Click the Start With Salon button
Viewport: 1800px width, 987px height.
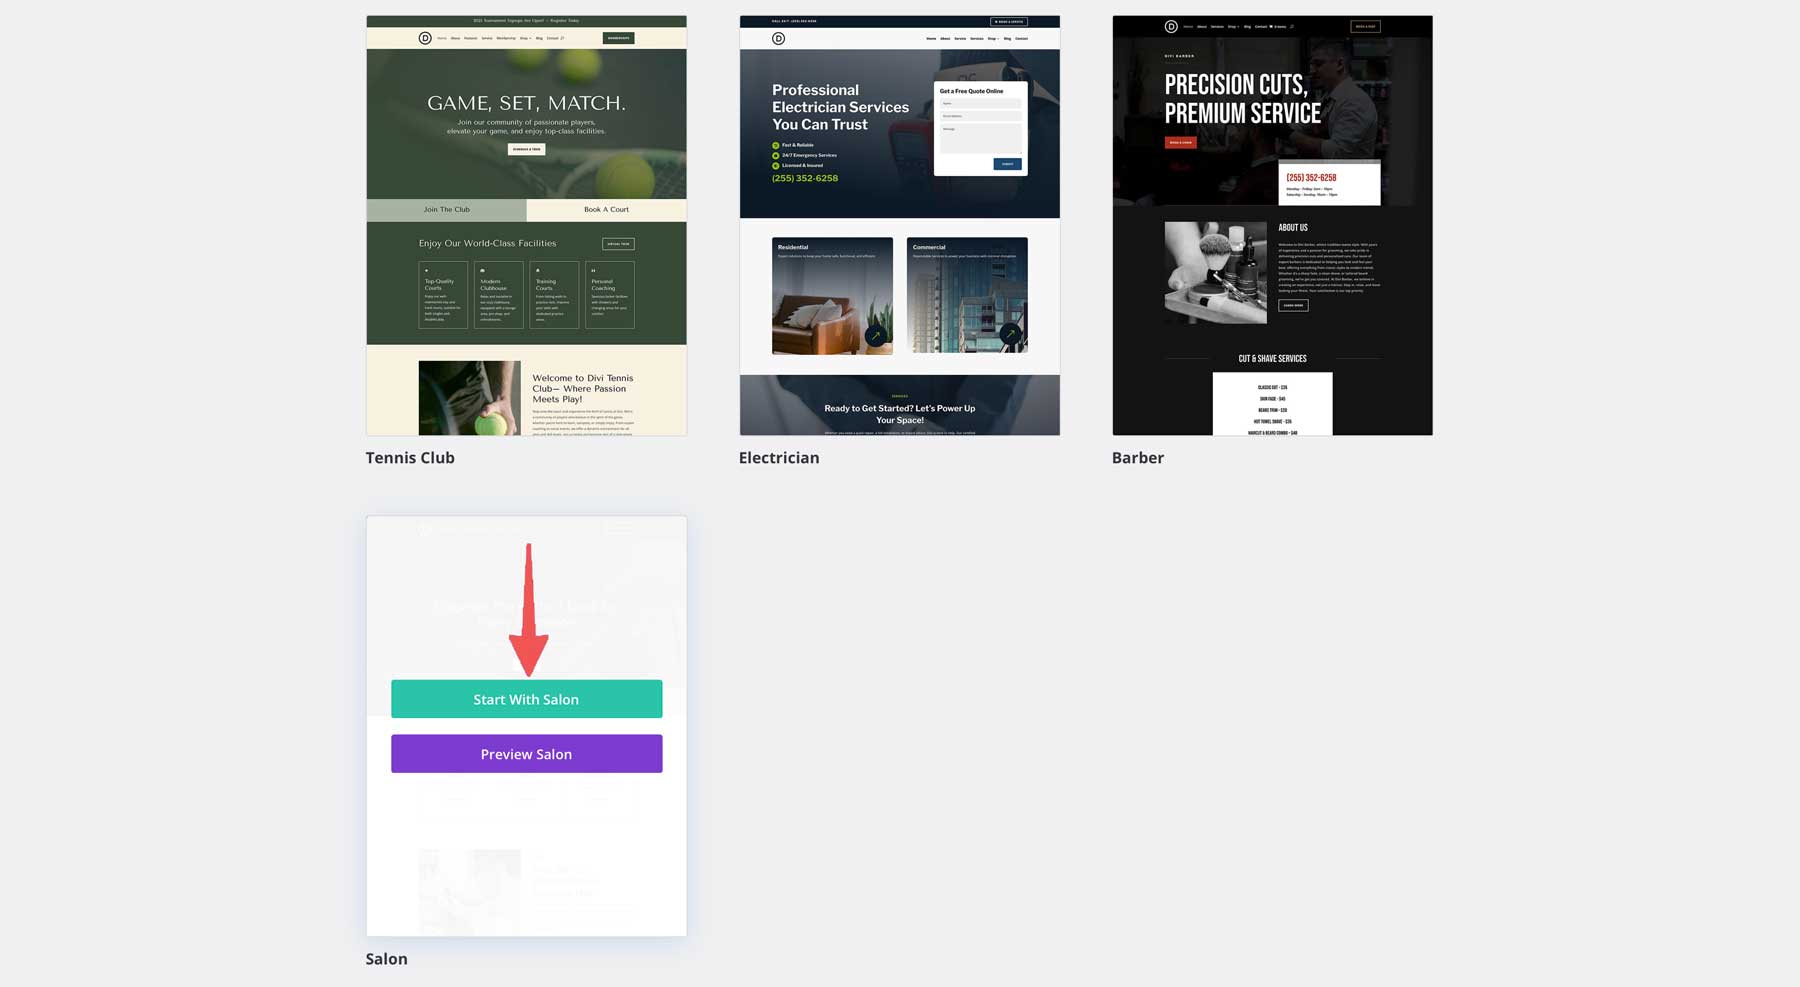(526, 699)
